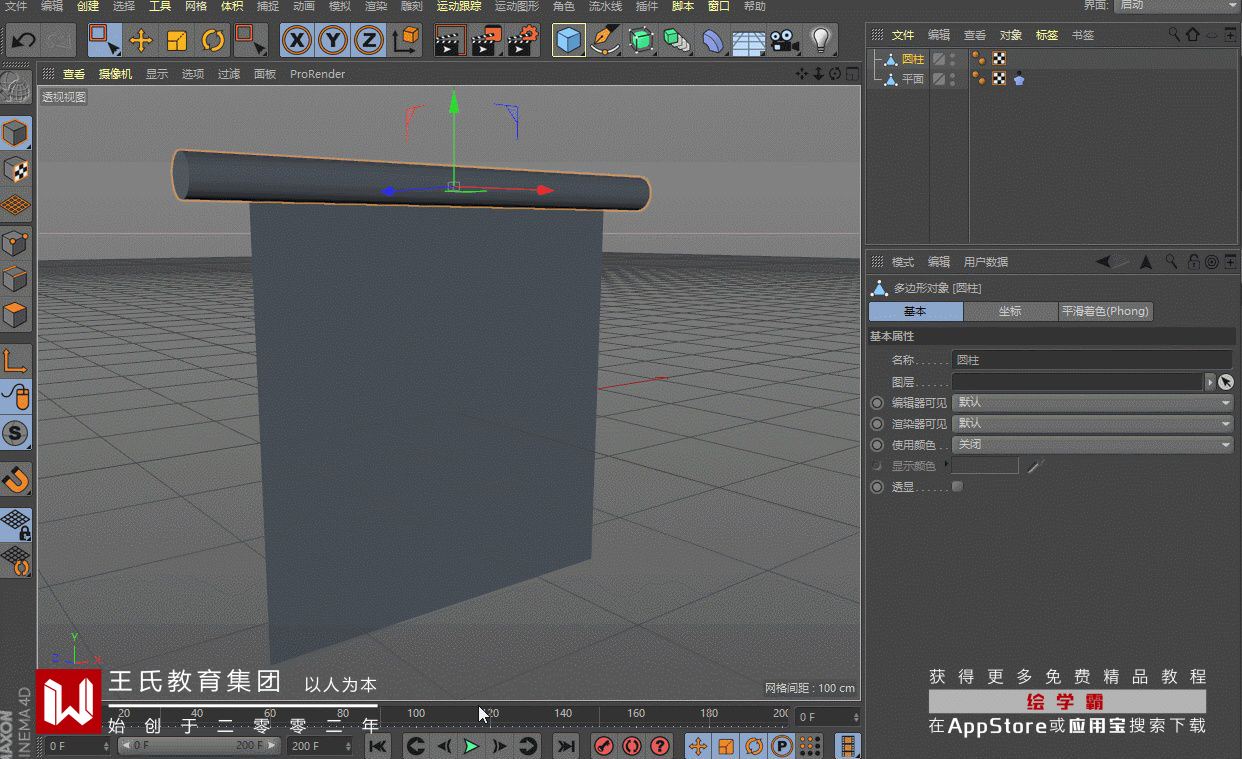
Task: Select the Move tool in top toolbar
Action: click(141, 41)
